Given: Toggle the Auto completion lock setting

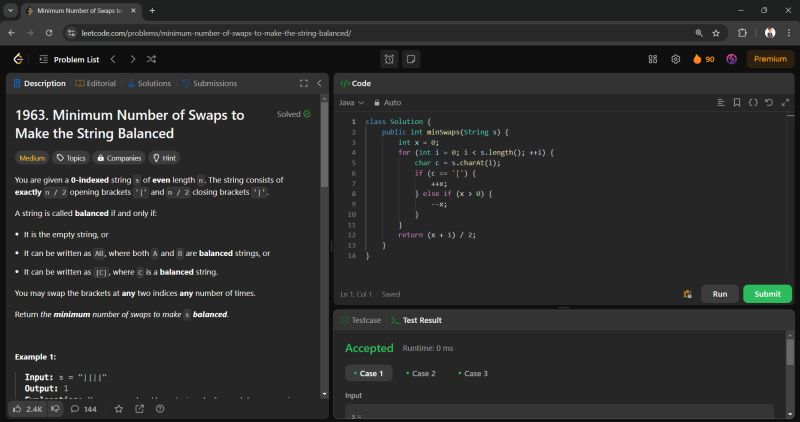Looking at the screenshot, I should (387, 102).
